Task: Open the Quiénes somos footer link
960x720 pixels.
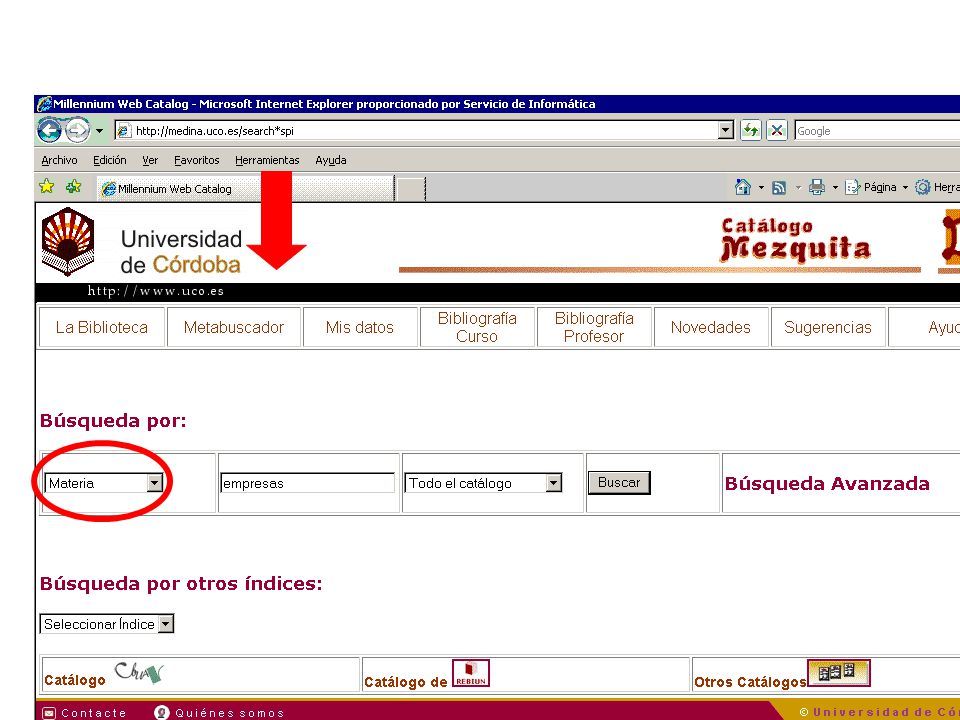Action: (230, 713)
